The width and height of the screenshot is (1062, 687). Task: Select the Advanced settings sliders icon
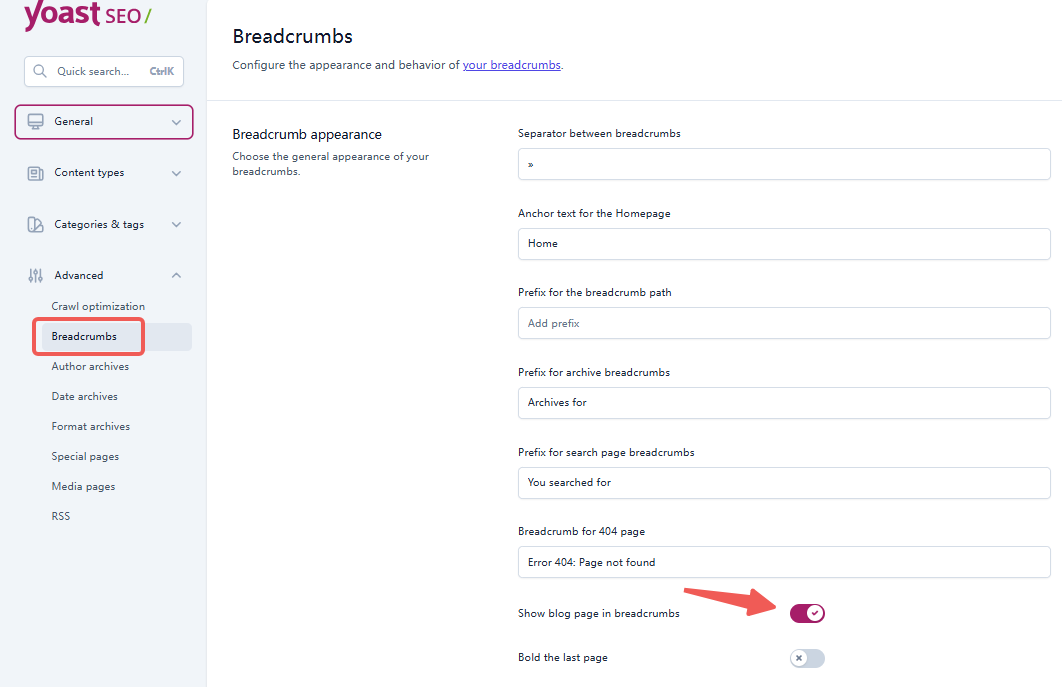point(35,275)
